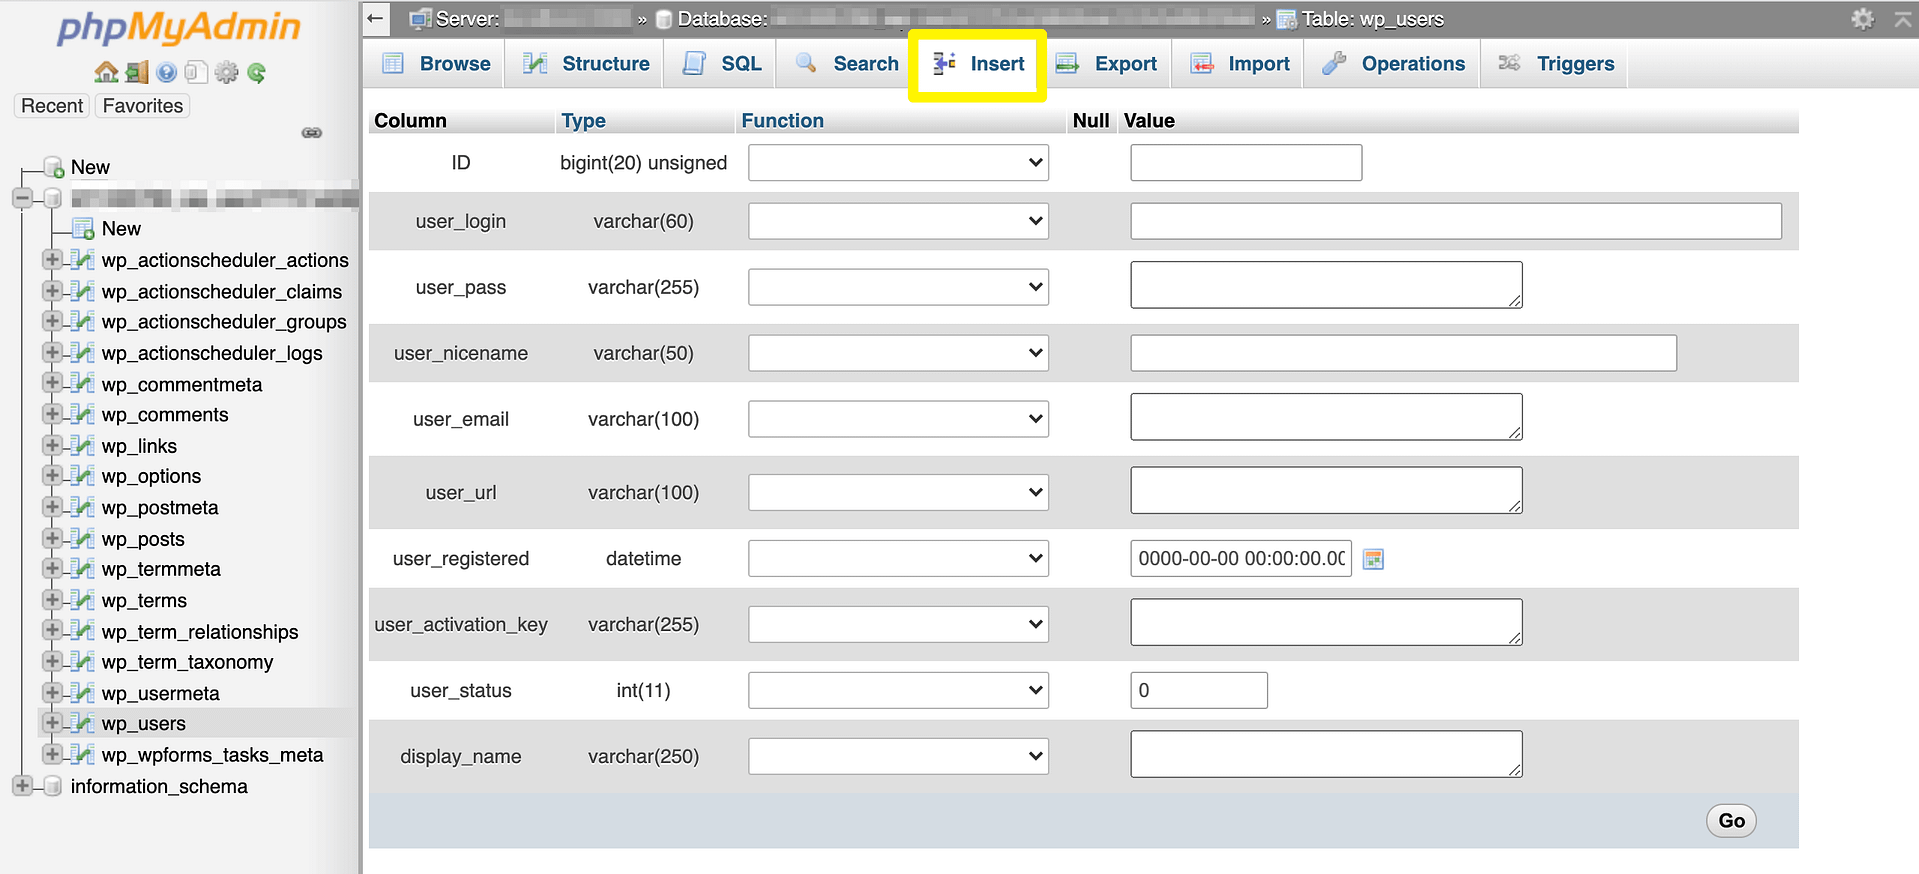
Task: Open the calendar picker for user_registered
Action: [x=1374, y=559]
